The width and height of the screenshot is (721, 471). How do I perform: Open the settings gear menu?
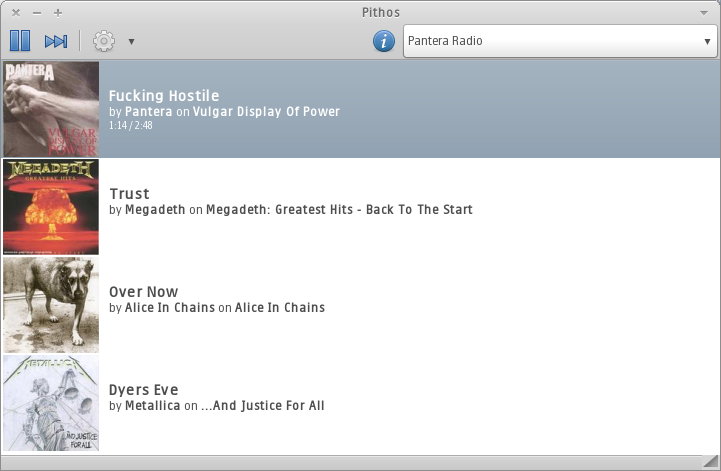coord(104,41)
